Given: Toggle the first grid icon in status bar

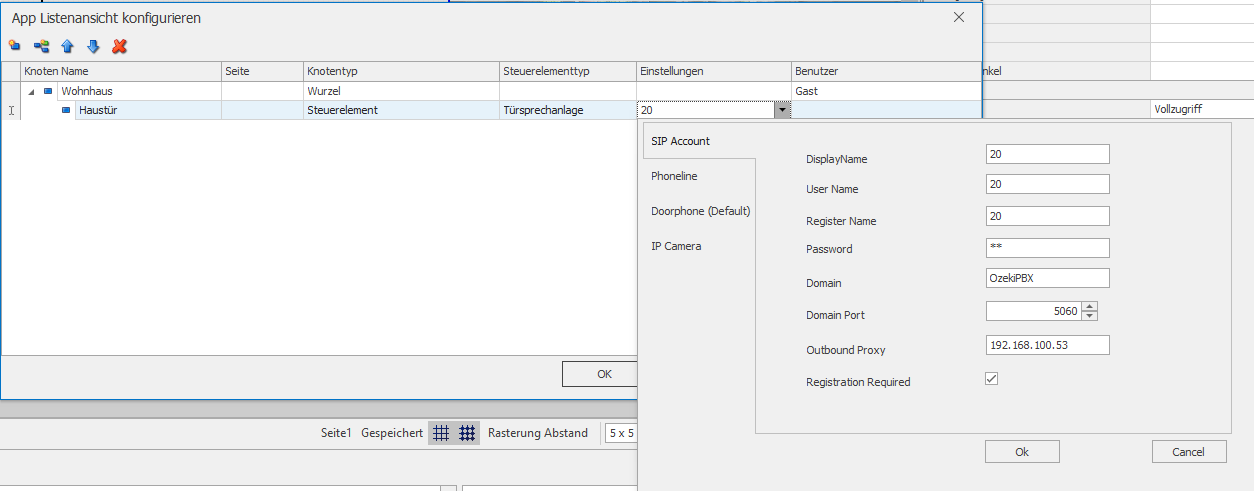Looking at the screenshot, I should tap(441, 433).
